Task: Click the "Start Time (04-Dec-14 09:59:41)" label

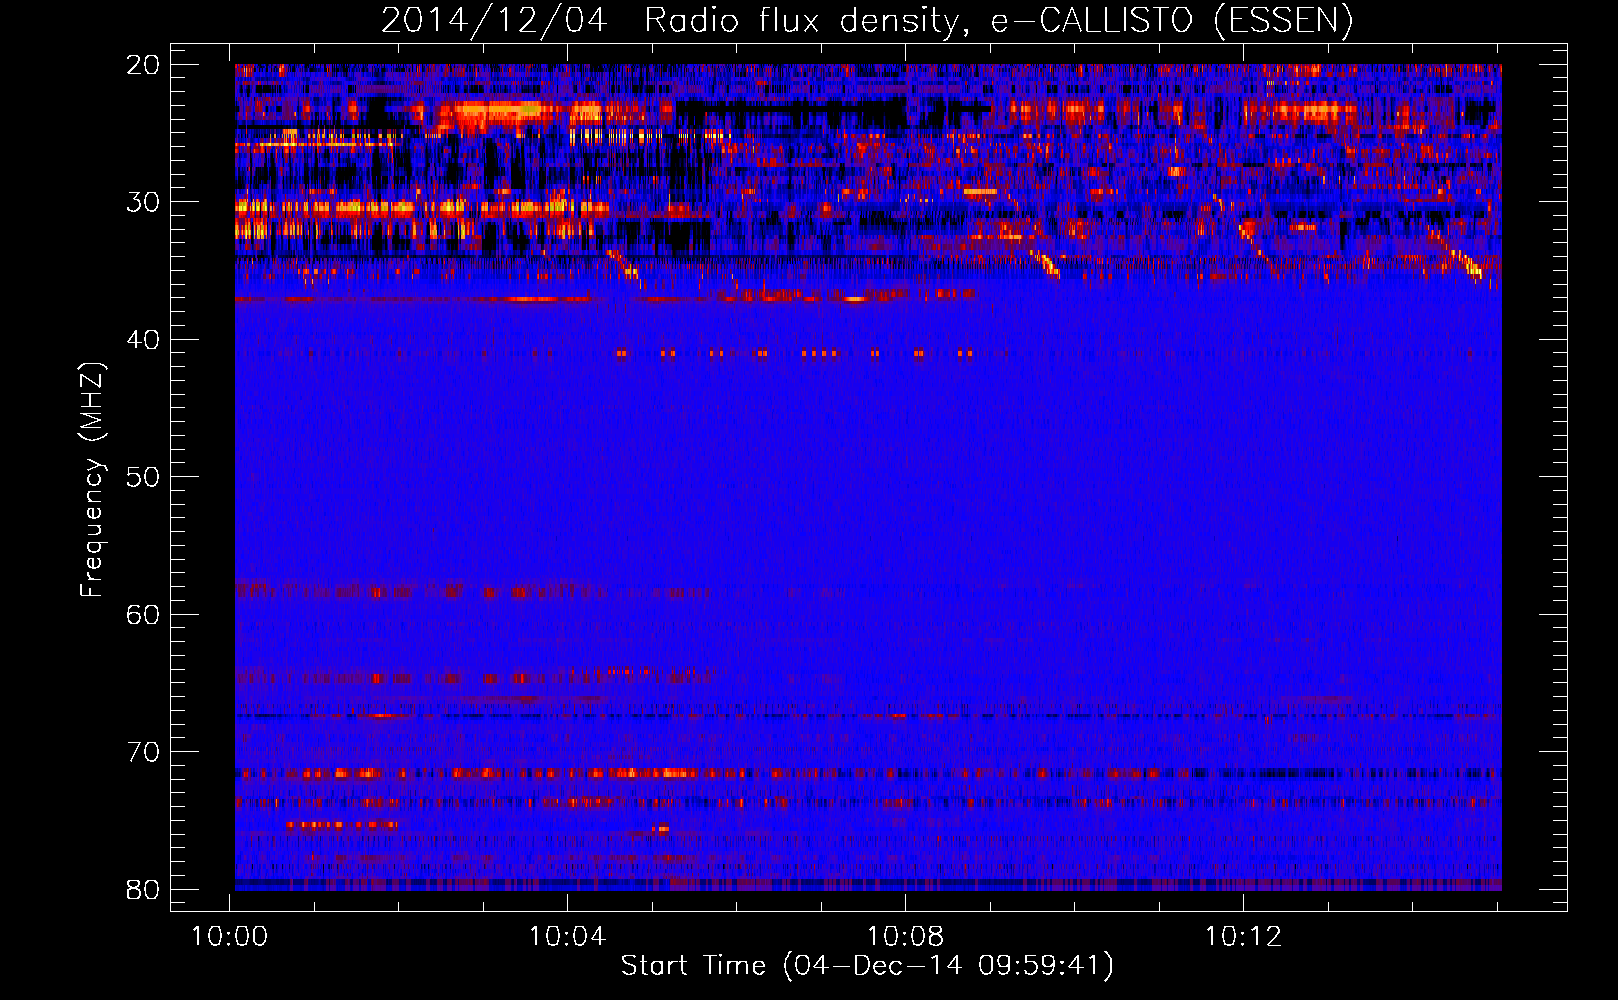Action: pos(867,966)
